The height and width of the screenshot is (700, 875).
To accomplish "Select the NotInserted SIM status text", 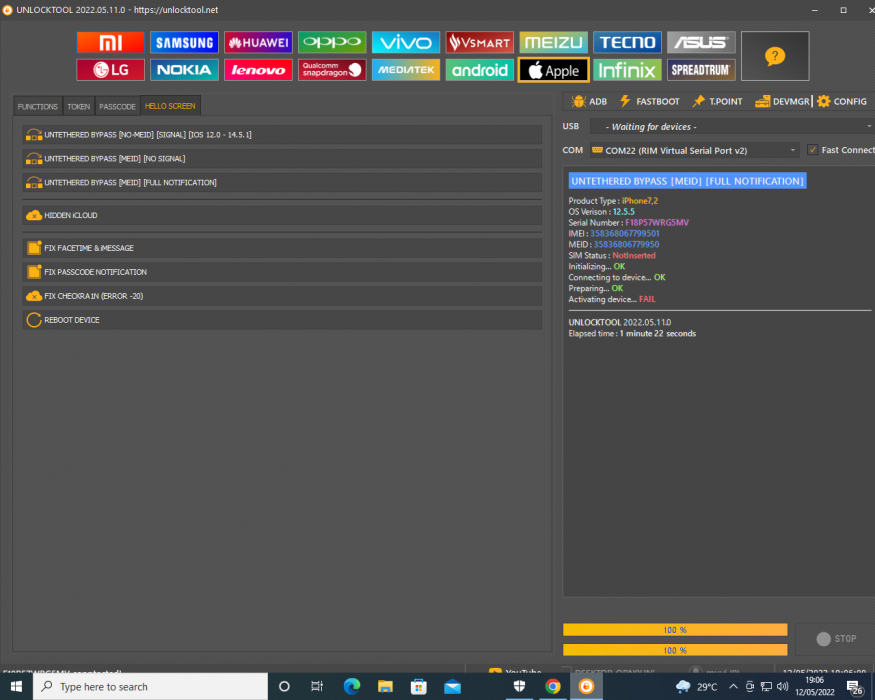I will coord(634,255).
